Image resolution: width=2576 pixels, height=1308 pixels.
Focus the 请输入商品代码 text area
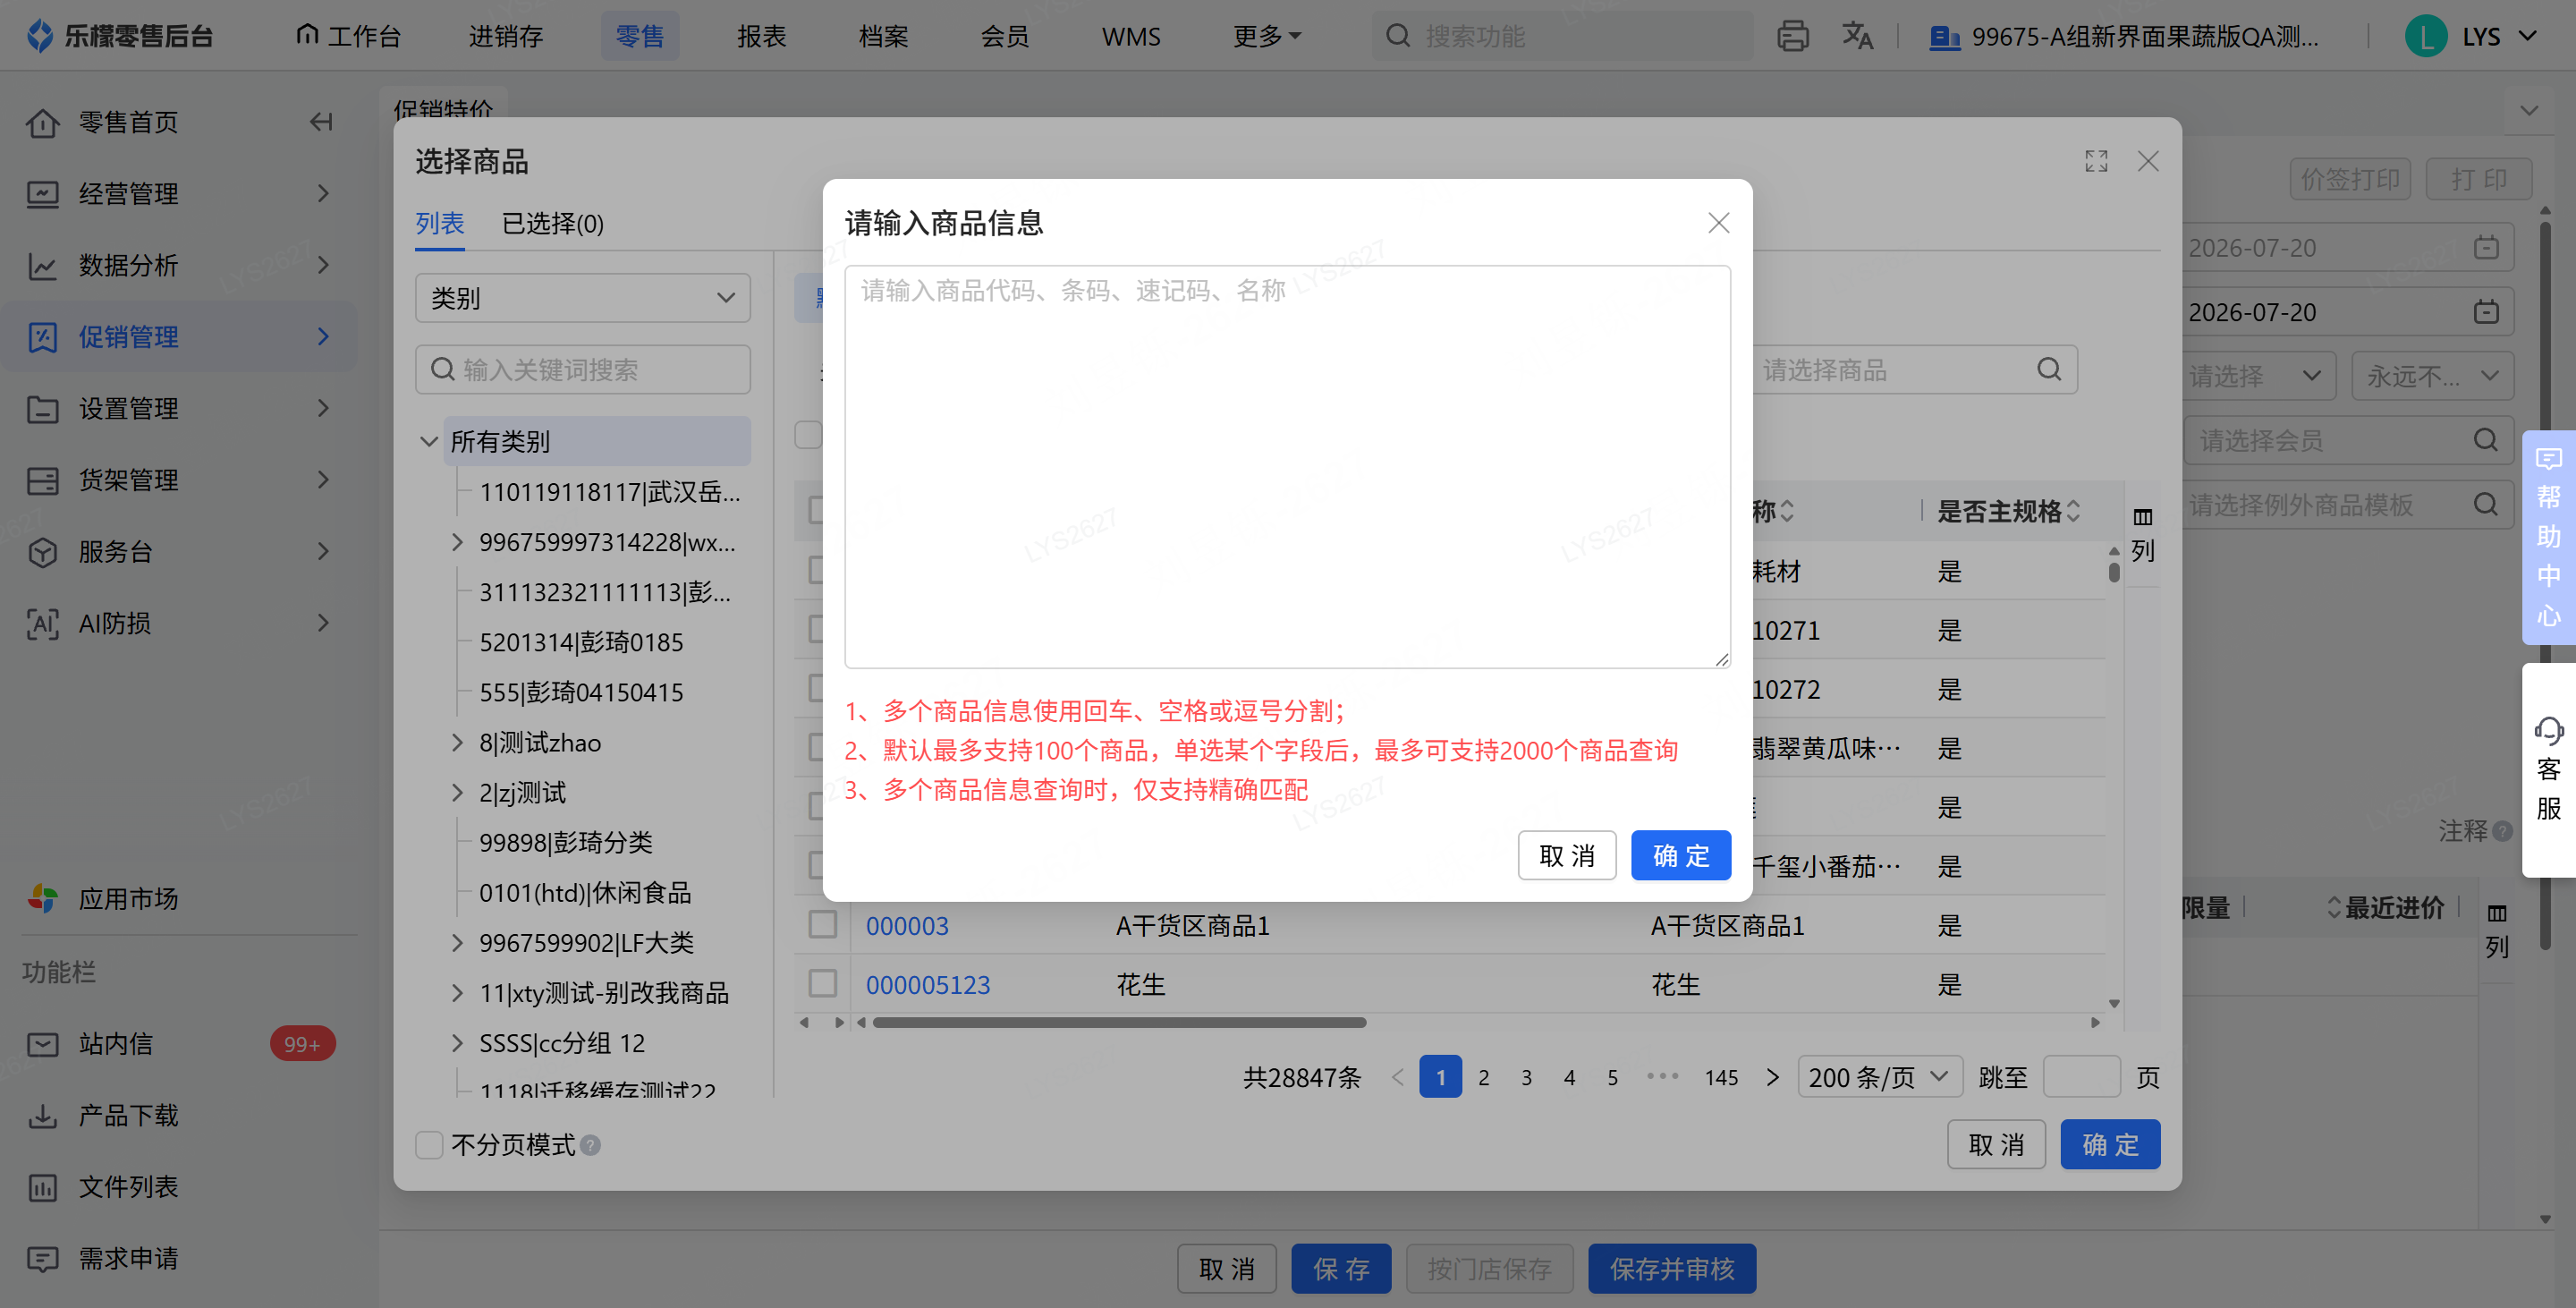click(1287, 466)
